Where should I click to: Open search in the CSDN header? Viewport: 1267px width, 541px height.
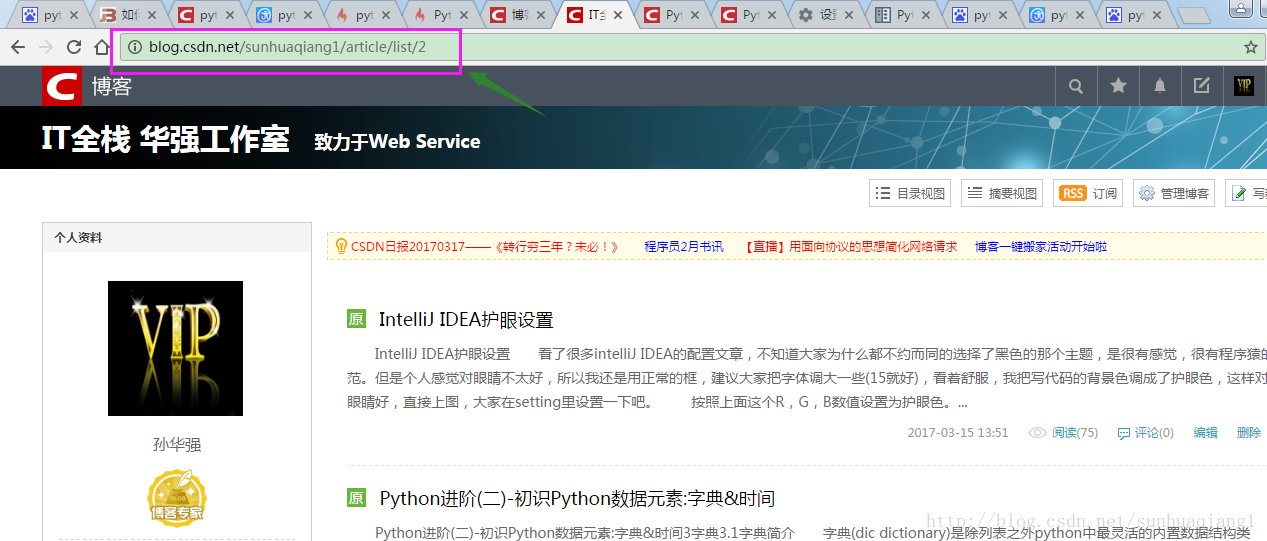(x=1076, y=86)
